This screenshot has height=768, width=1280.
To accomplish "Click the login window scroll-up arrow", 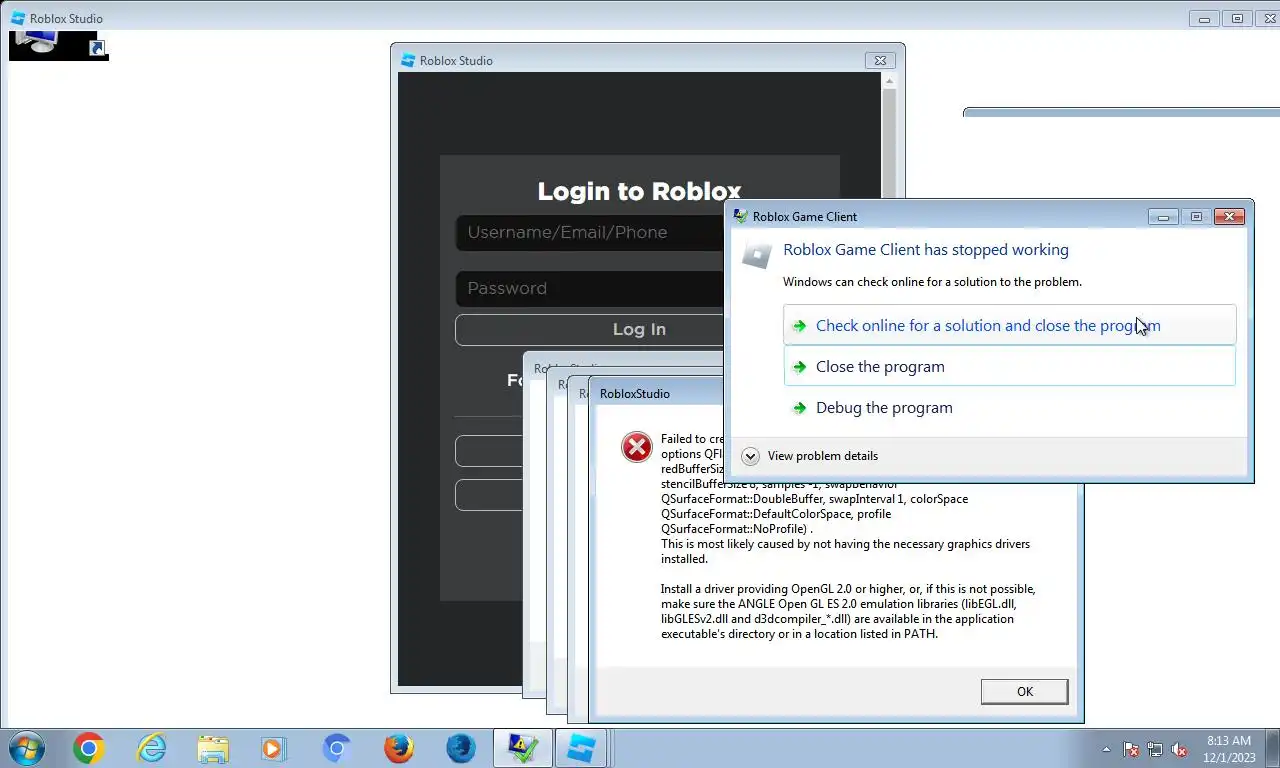I will (889, 81).
